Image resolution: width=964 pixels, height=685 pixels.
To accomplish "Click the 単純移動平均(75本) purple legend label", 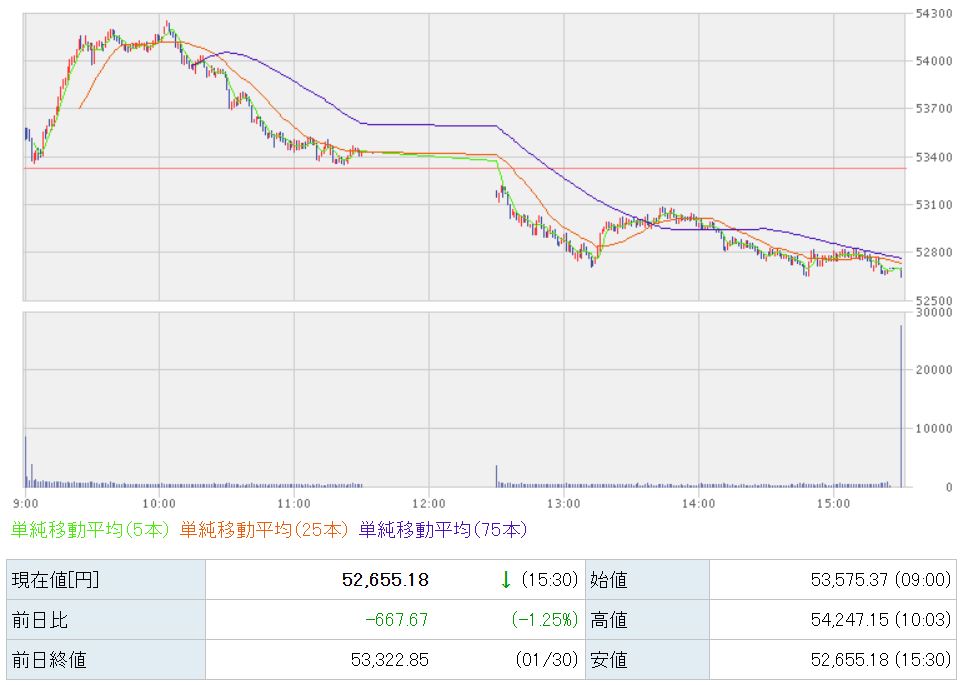I will click(442, 529).
